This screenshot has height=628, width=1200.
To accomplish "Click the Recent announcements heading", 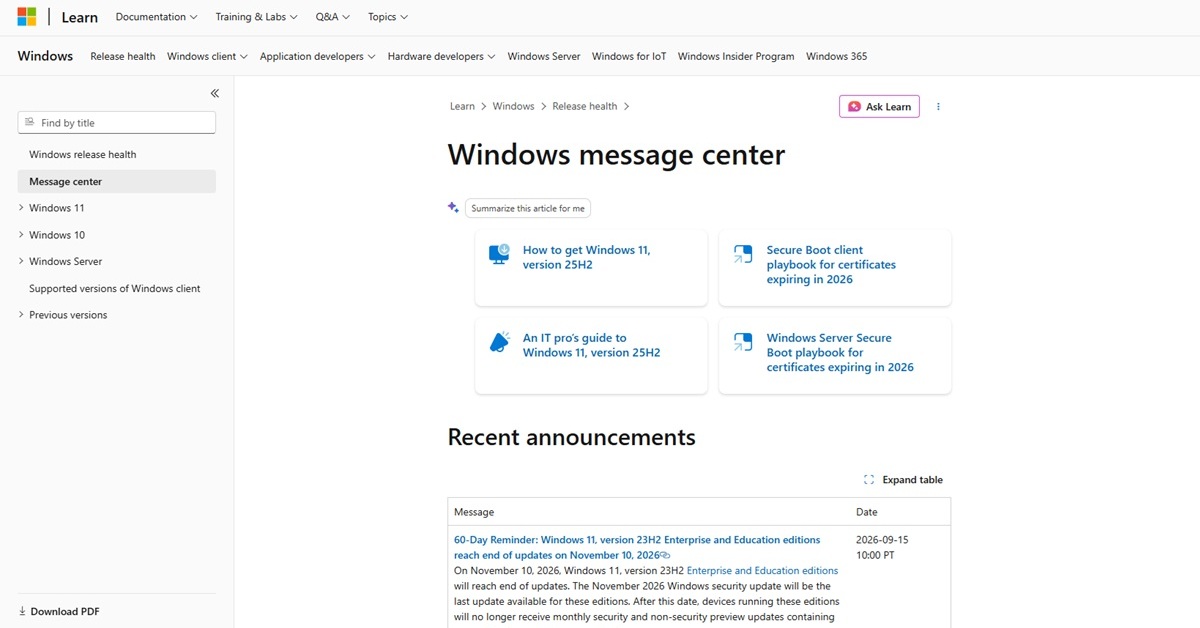I will tap(571, 437).
